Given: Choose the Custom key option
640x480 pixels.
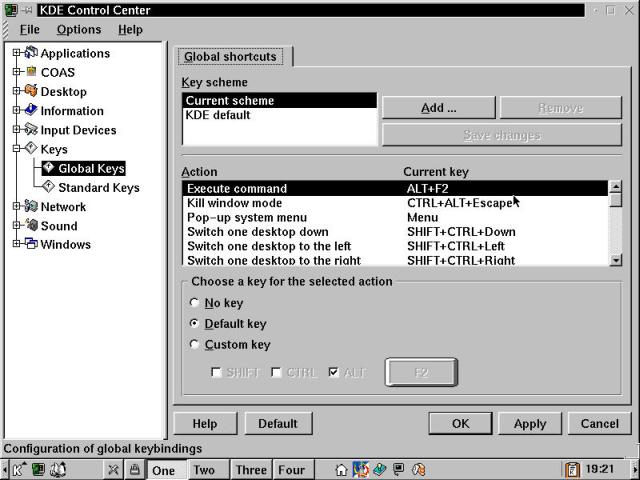Looking at the screenshot, I should click(x=194, y=345).
